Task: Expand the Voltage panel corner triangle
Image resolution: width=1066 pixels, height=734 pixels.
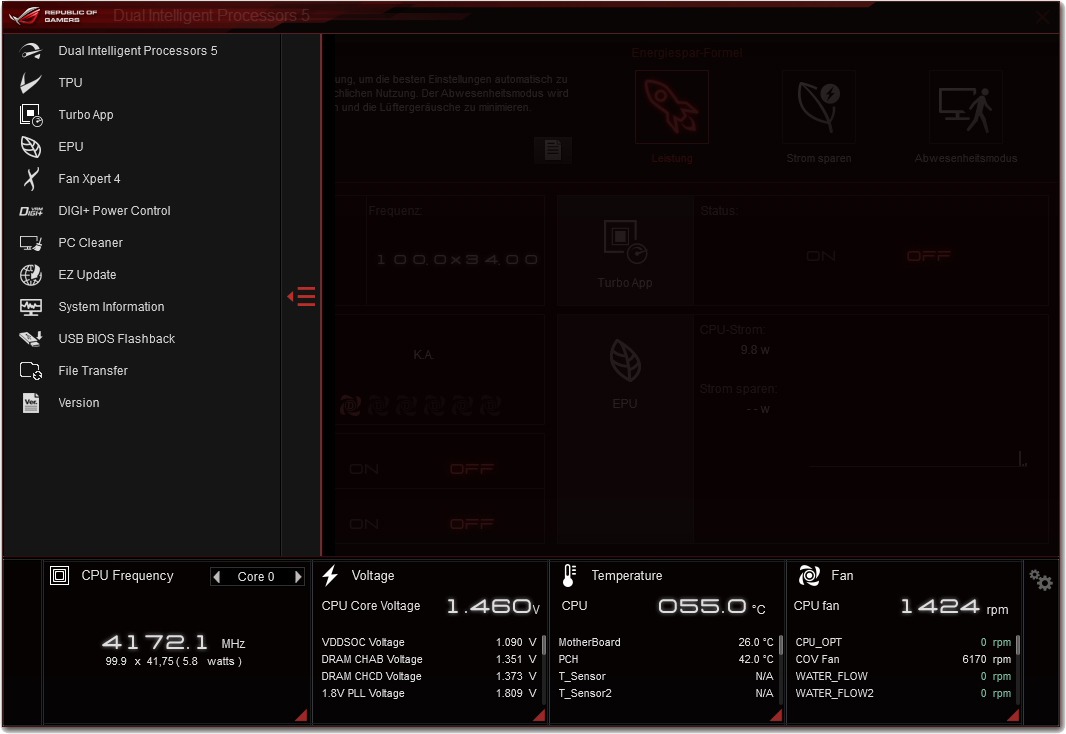Action: pos(539,715)
